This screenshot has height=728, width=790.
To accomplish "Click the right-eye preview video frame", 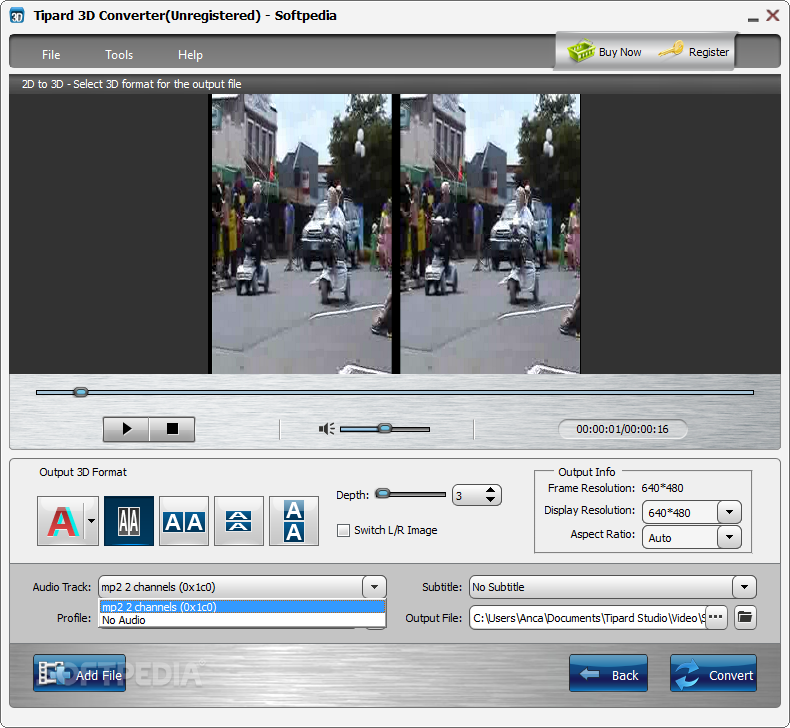I will 490,234.
